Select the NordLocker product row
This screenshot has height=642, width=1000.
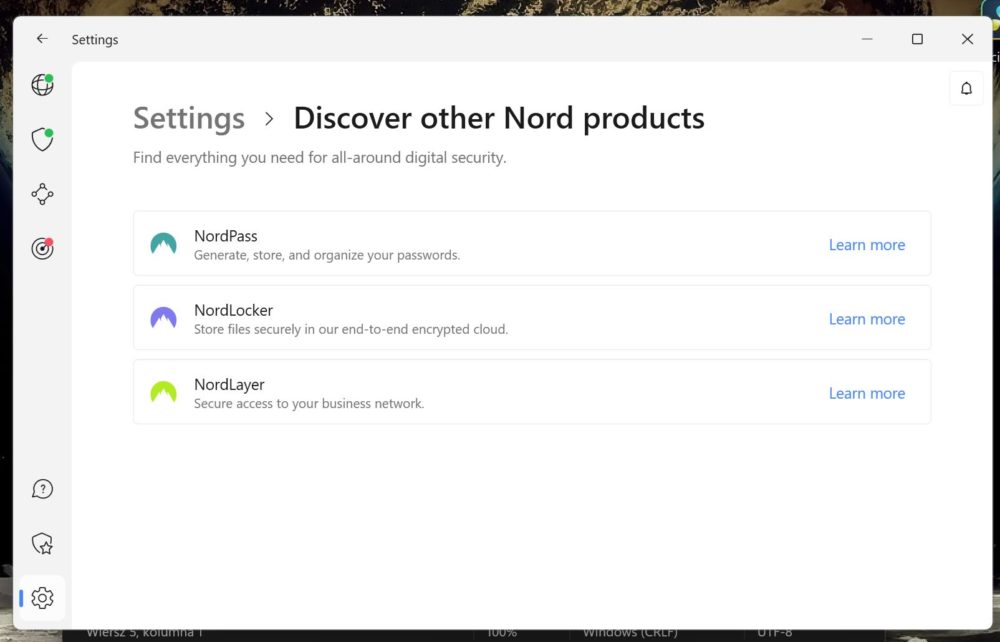pos(532,317)
